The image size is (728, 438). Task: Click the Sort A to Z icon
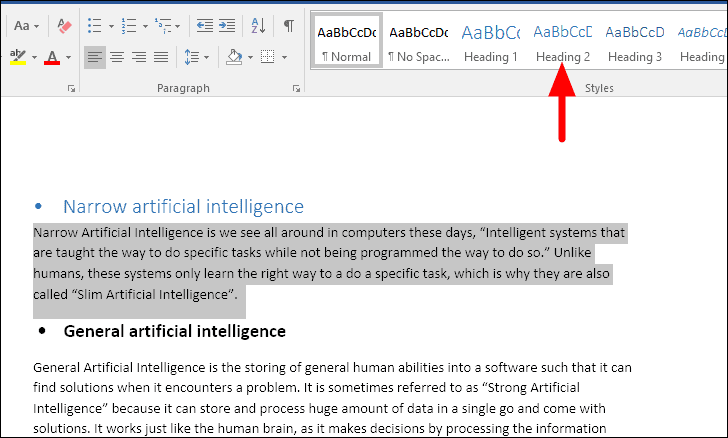point(258,26)
